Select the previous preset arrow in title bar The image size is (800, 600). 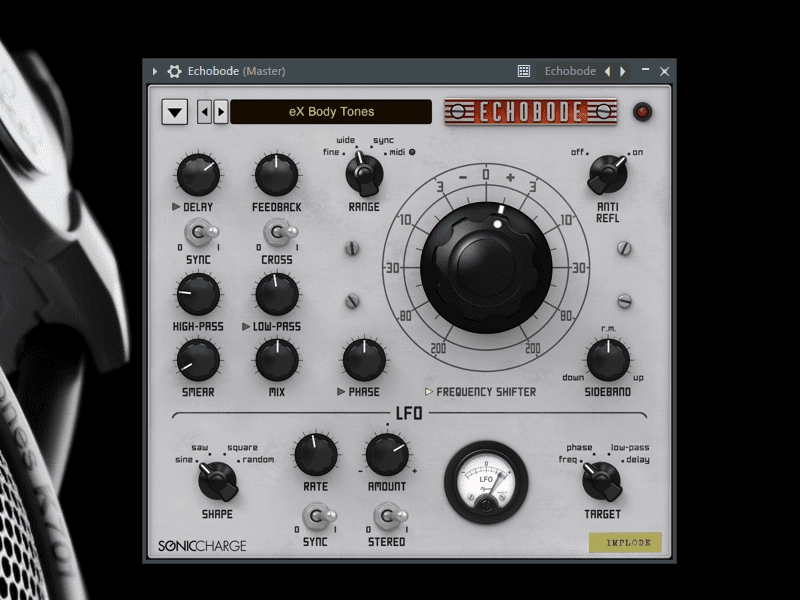point(607,71)
